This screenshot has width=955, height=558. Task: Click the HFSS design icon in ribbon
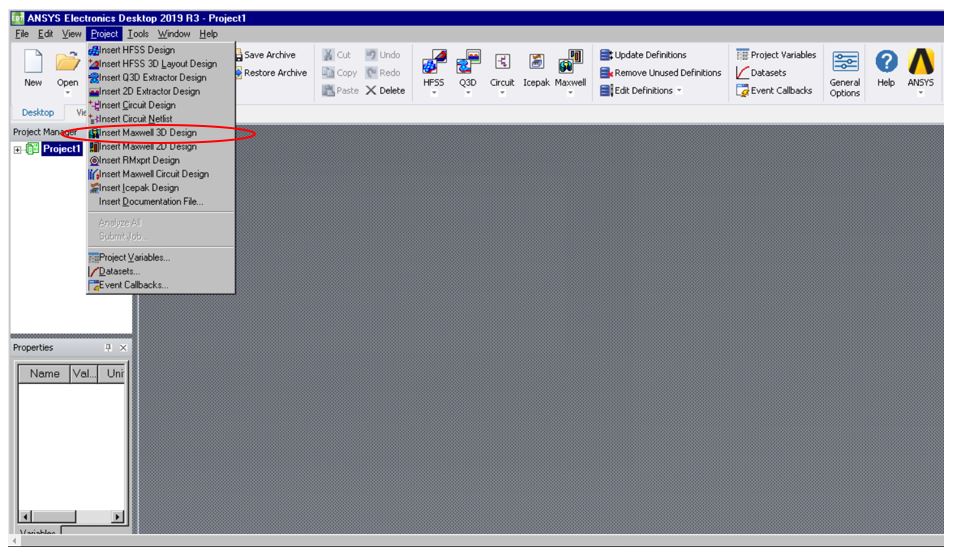tap(434, 62)
